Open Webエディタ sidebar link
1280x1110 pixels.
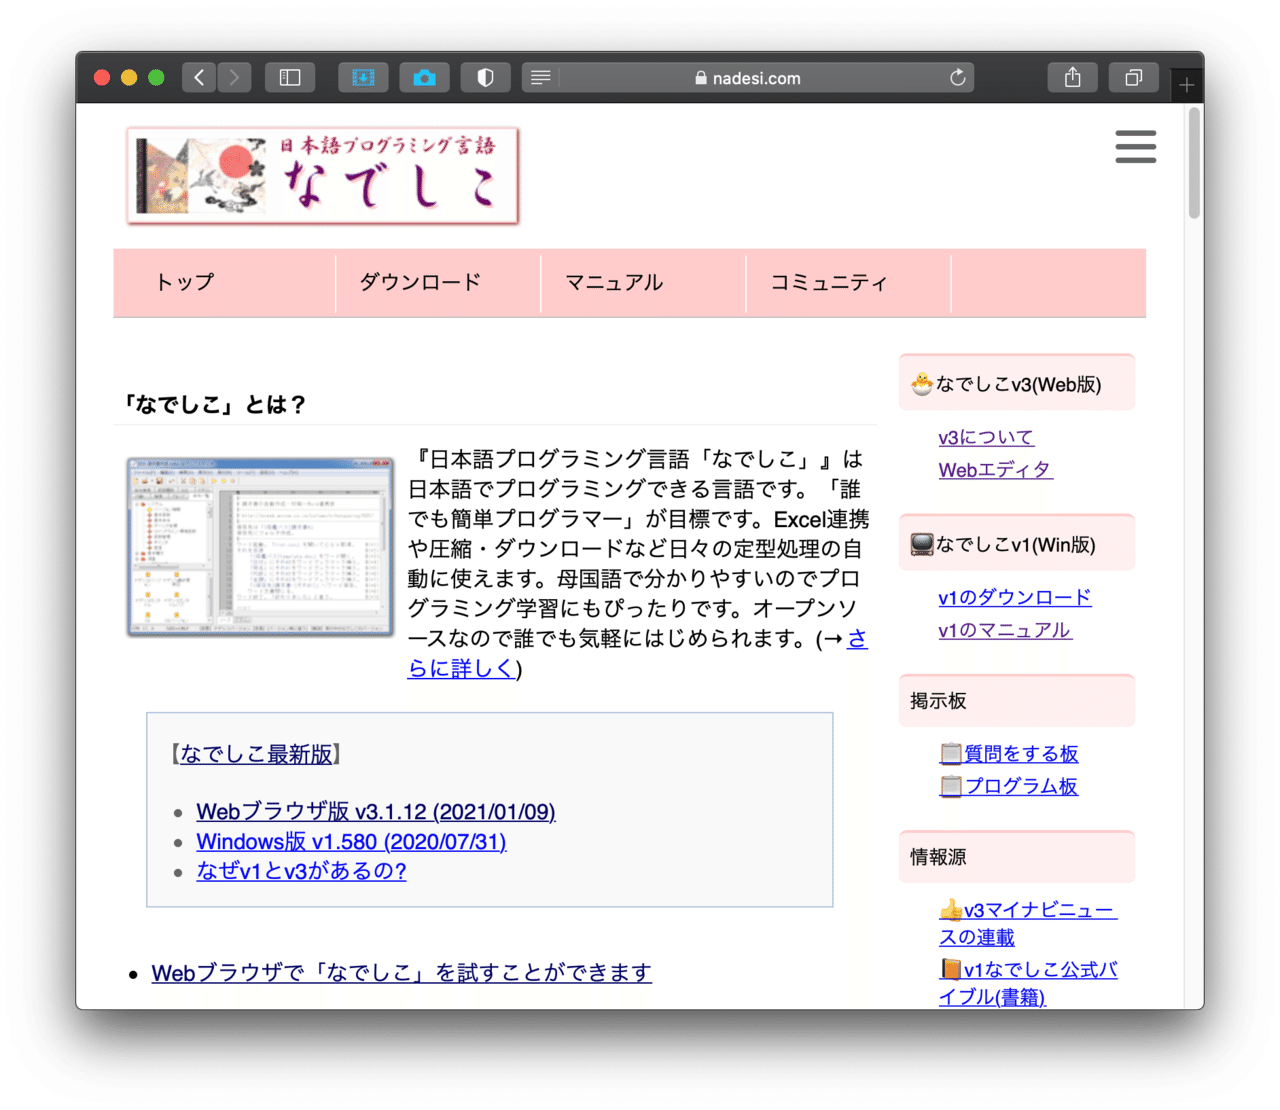[995, 470]
